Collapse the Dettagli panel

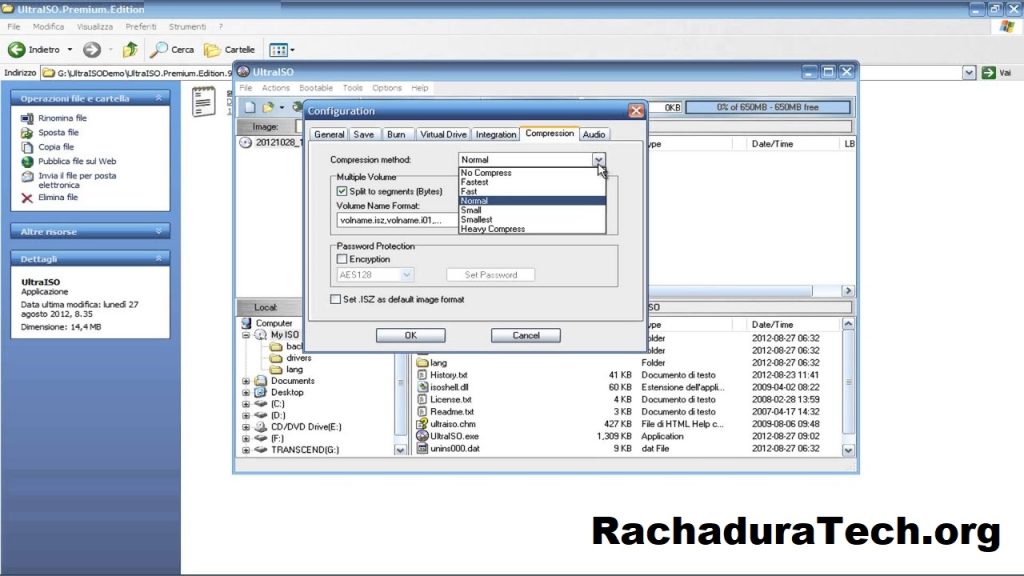(159, 259)
